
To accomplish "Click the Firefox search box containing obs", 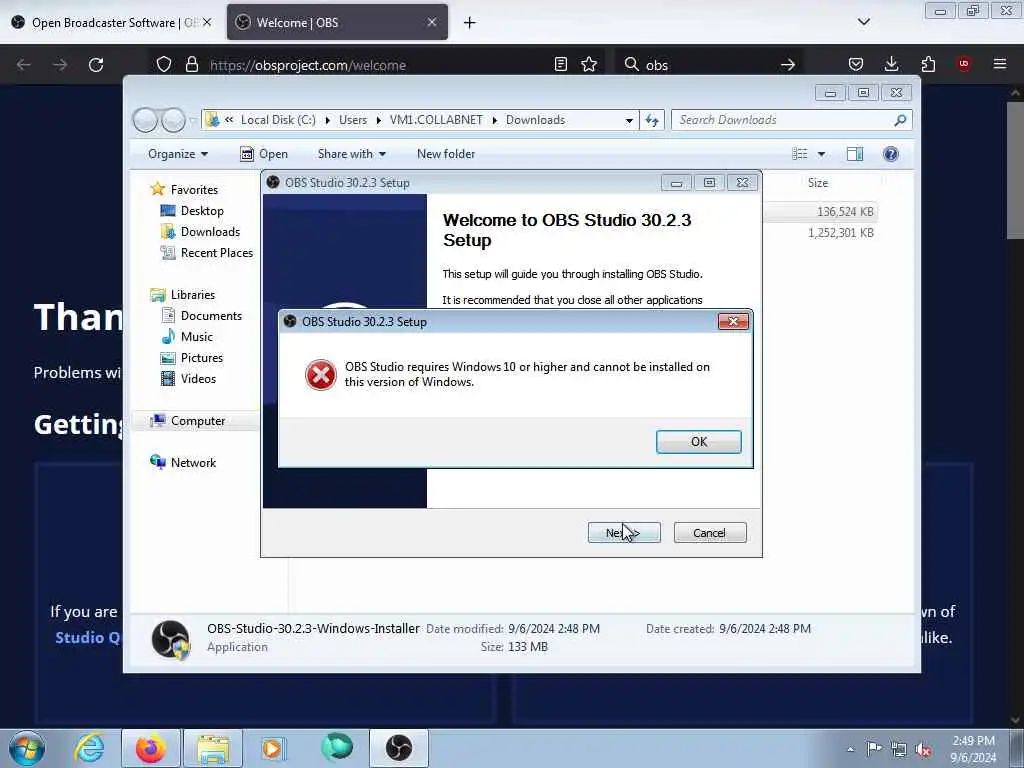I will click(709, 65).
